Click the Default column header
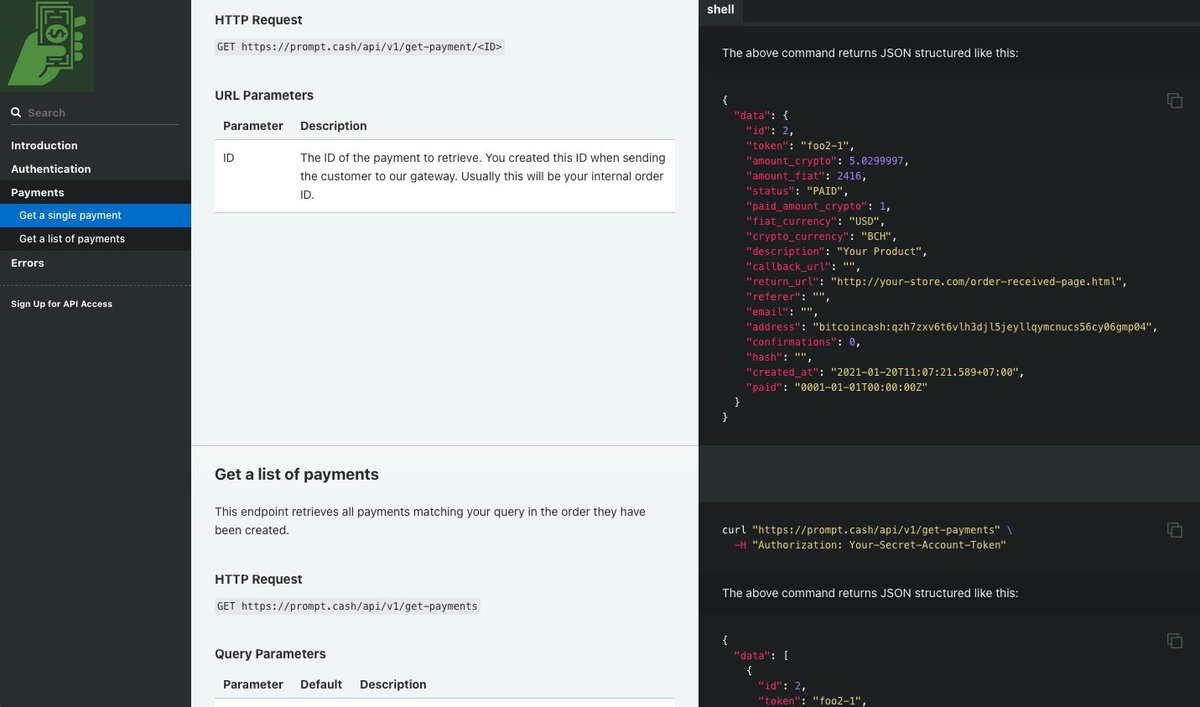Viewport: 1200px width, 707px height. pos(321,685)
